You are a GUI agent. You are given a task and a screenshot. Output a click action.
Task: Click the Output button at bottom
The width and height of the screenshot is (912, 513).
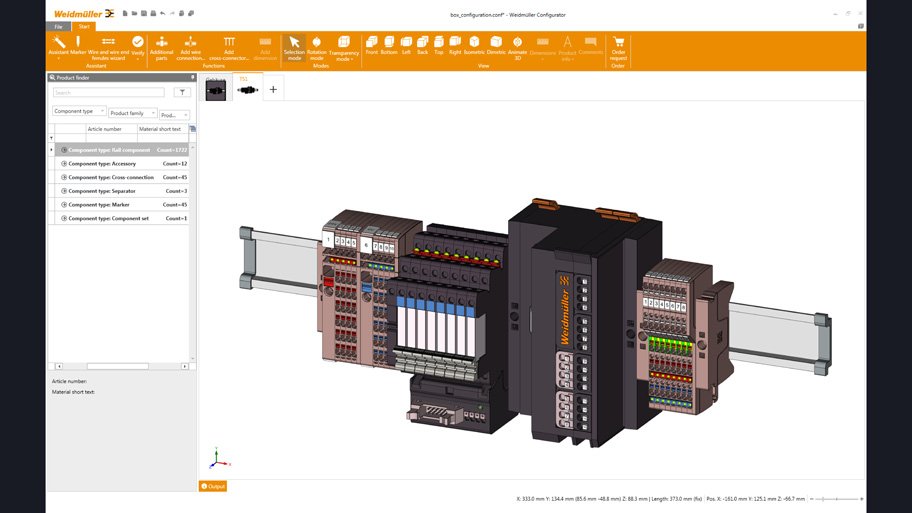213,486
